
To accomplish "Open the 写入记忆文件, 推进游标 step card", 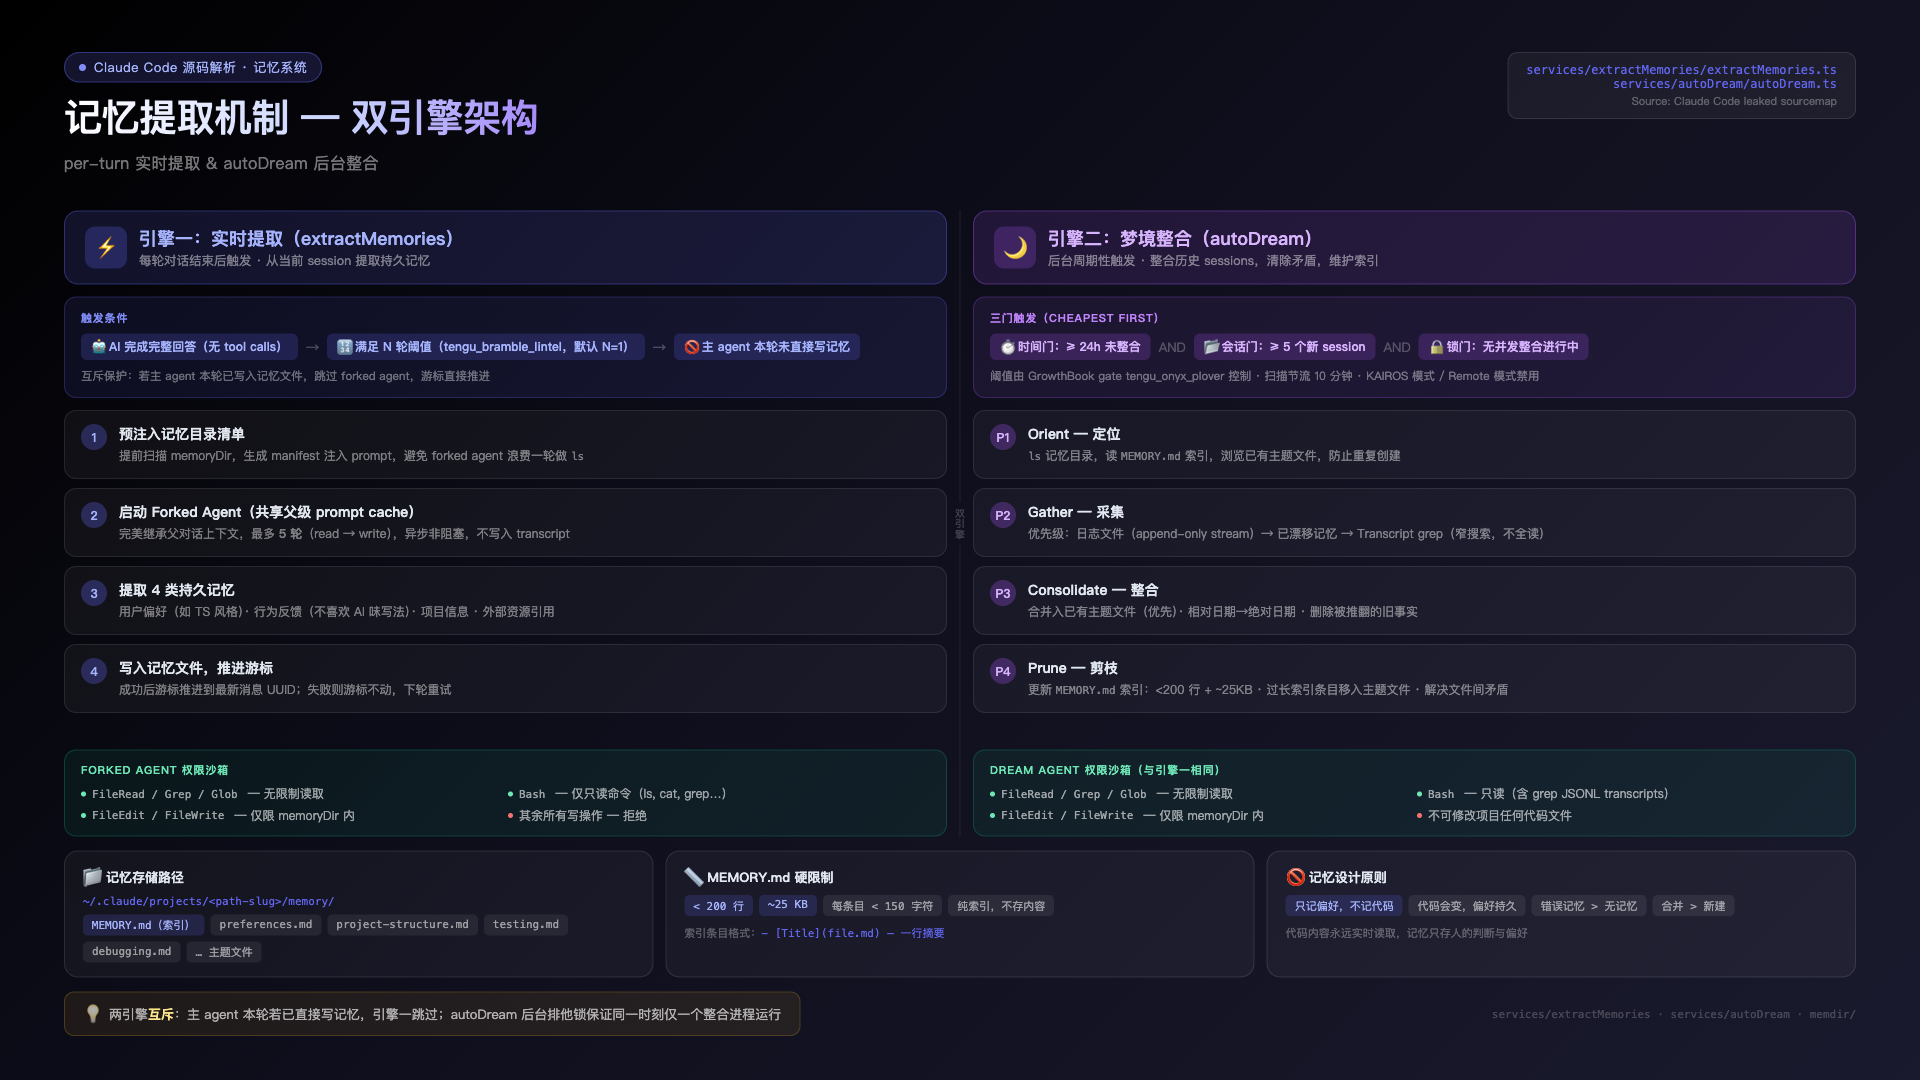I will click(505, 678).
